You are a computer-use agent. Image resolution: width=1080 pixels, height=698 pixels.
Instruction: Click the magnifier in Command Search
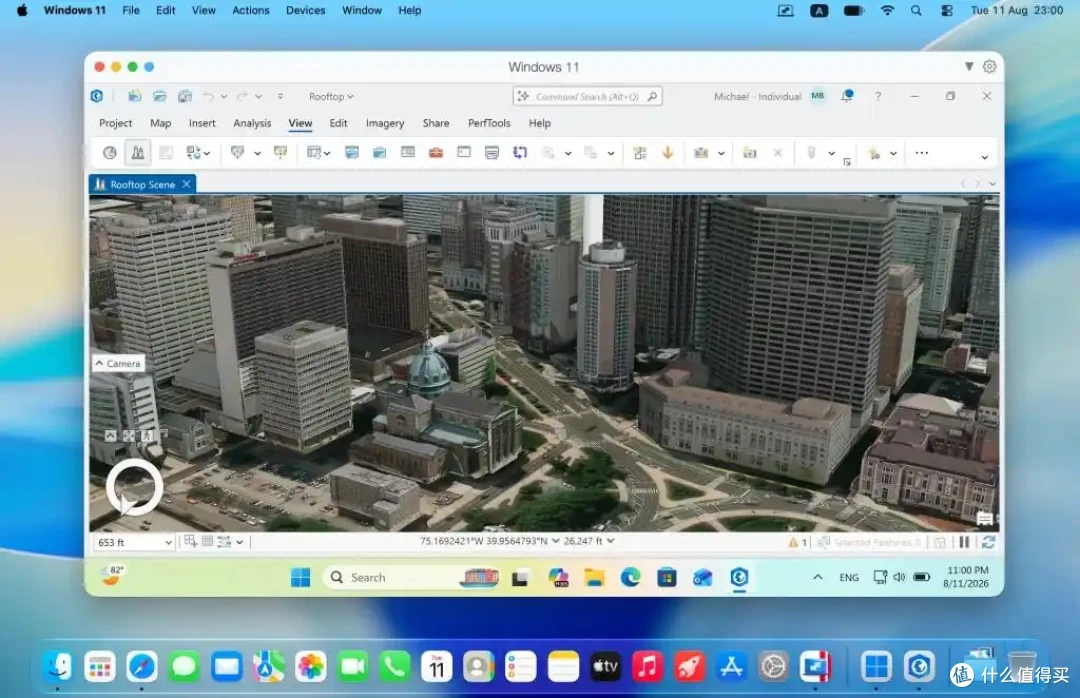(652, 96)
